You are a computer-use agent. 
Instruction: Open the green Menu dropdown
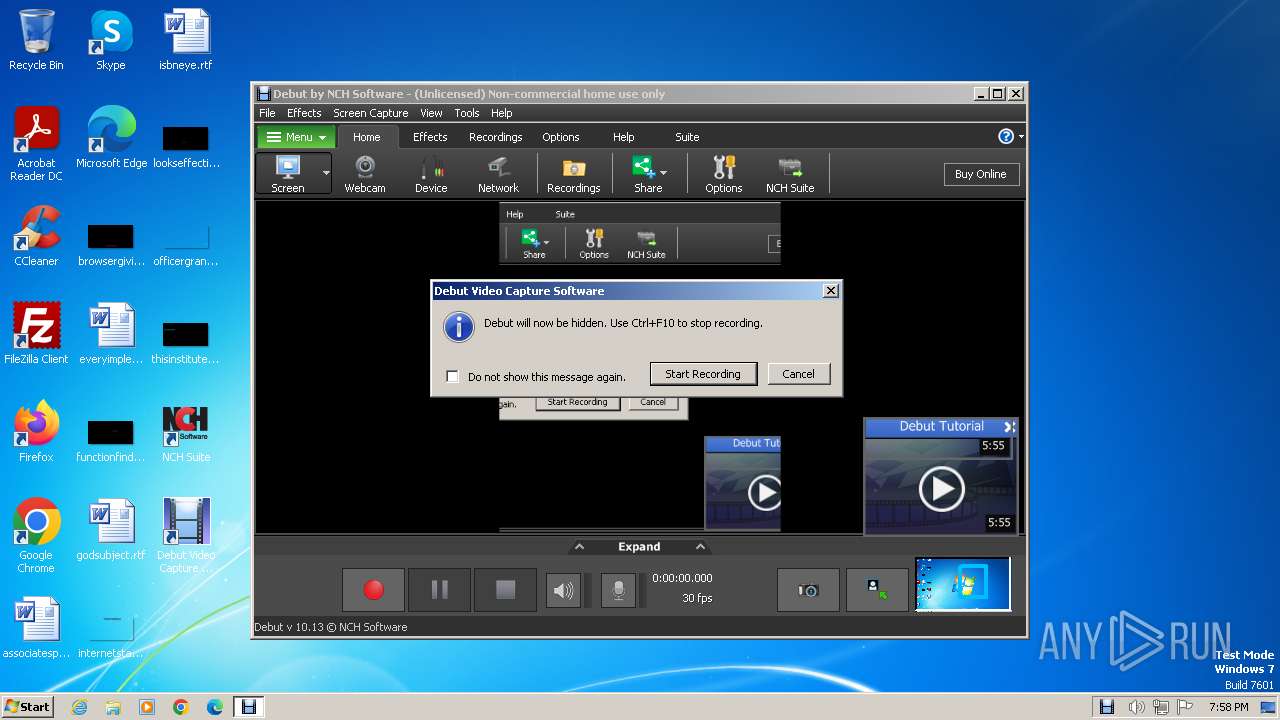[297, 137]
